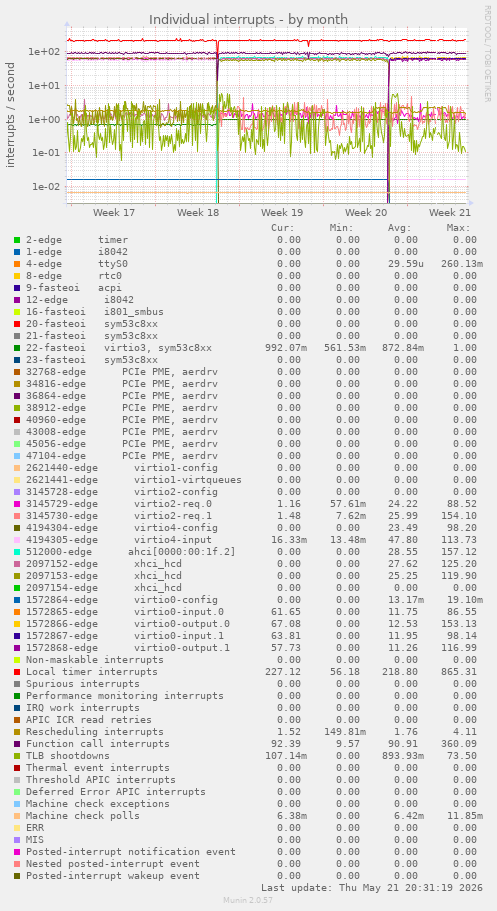Viewport: 497px width, 911px height.
Task: Click the Week 21 x-axis label
Action: (450, 213)
